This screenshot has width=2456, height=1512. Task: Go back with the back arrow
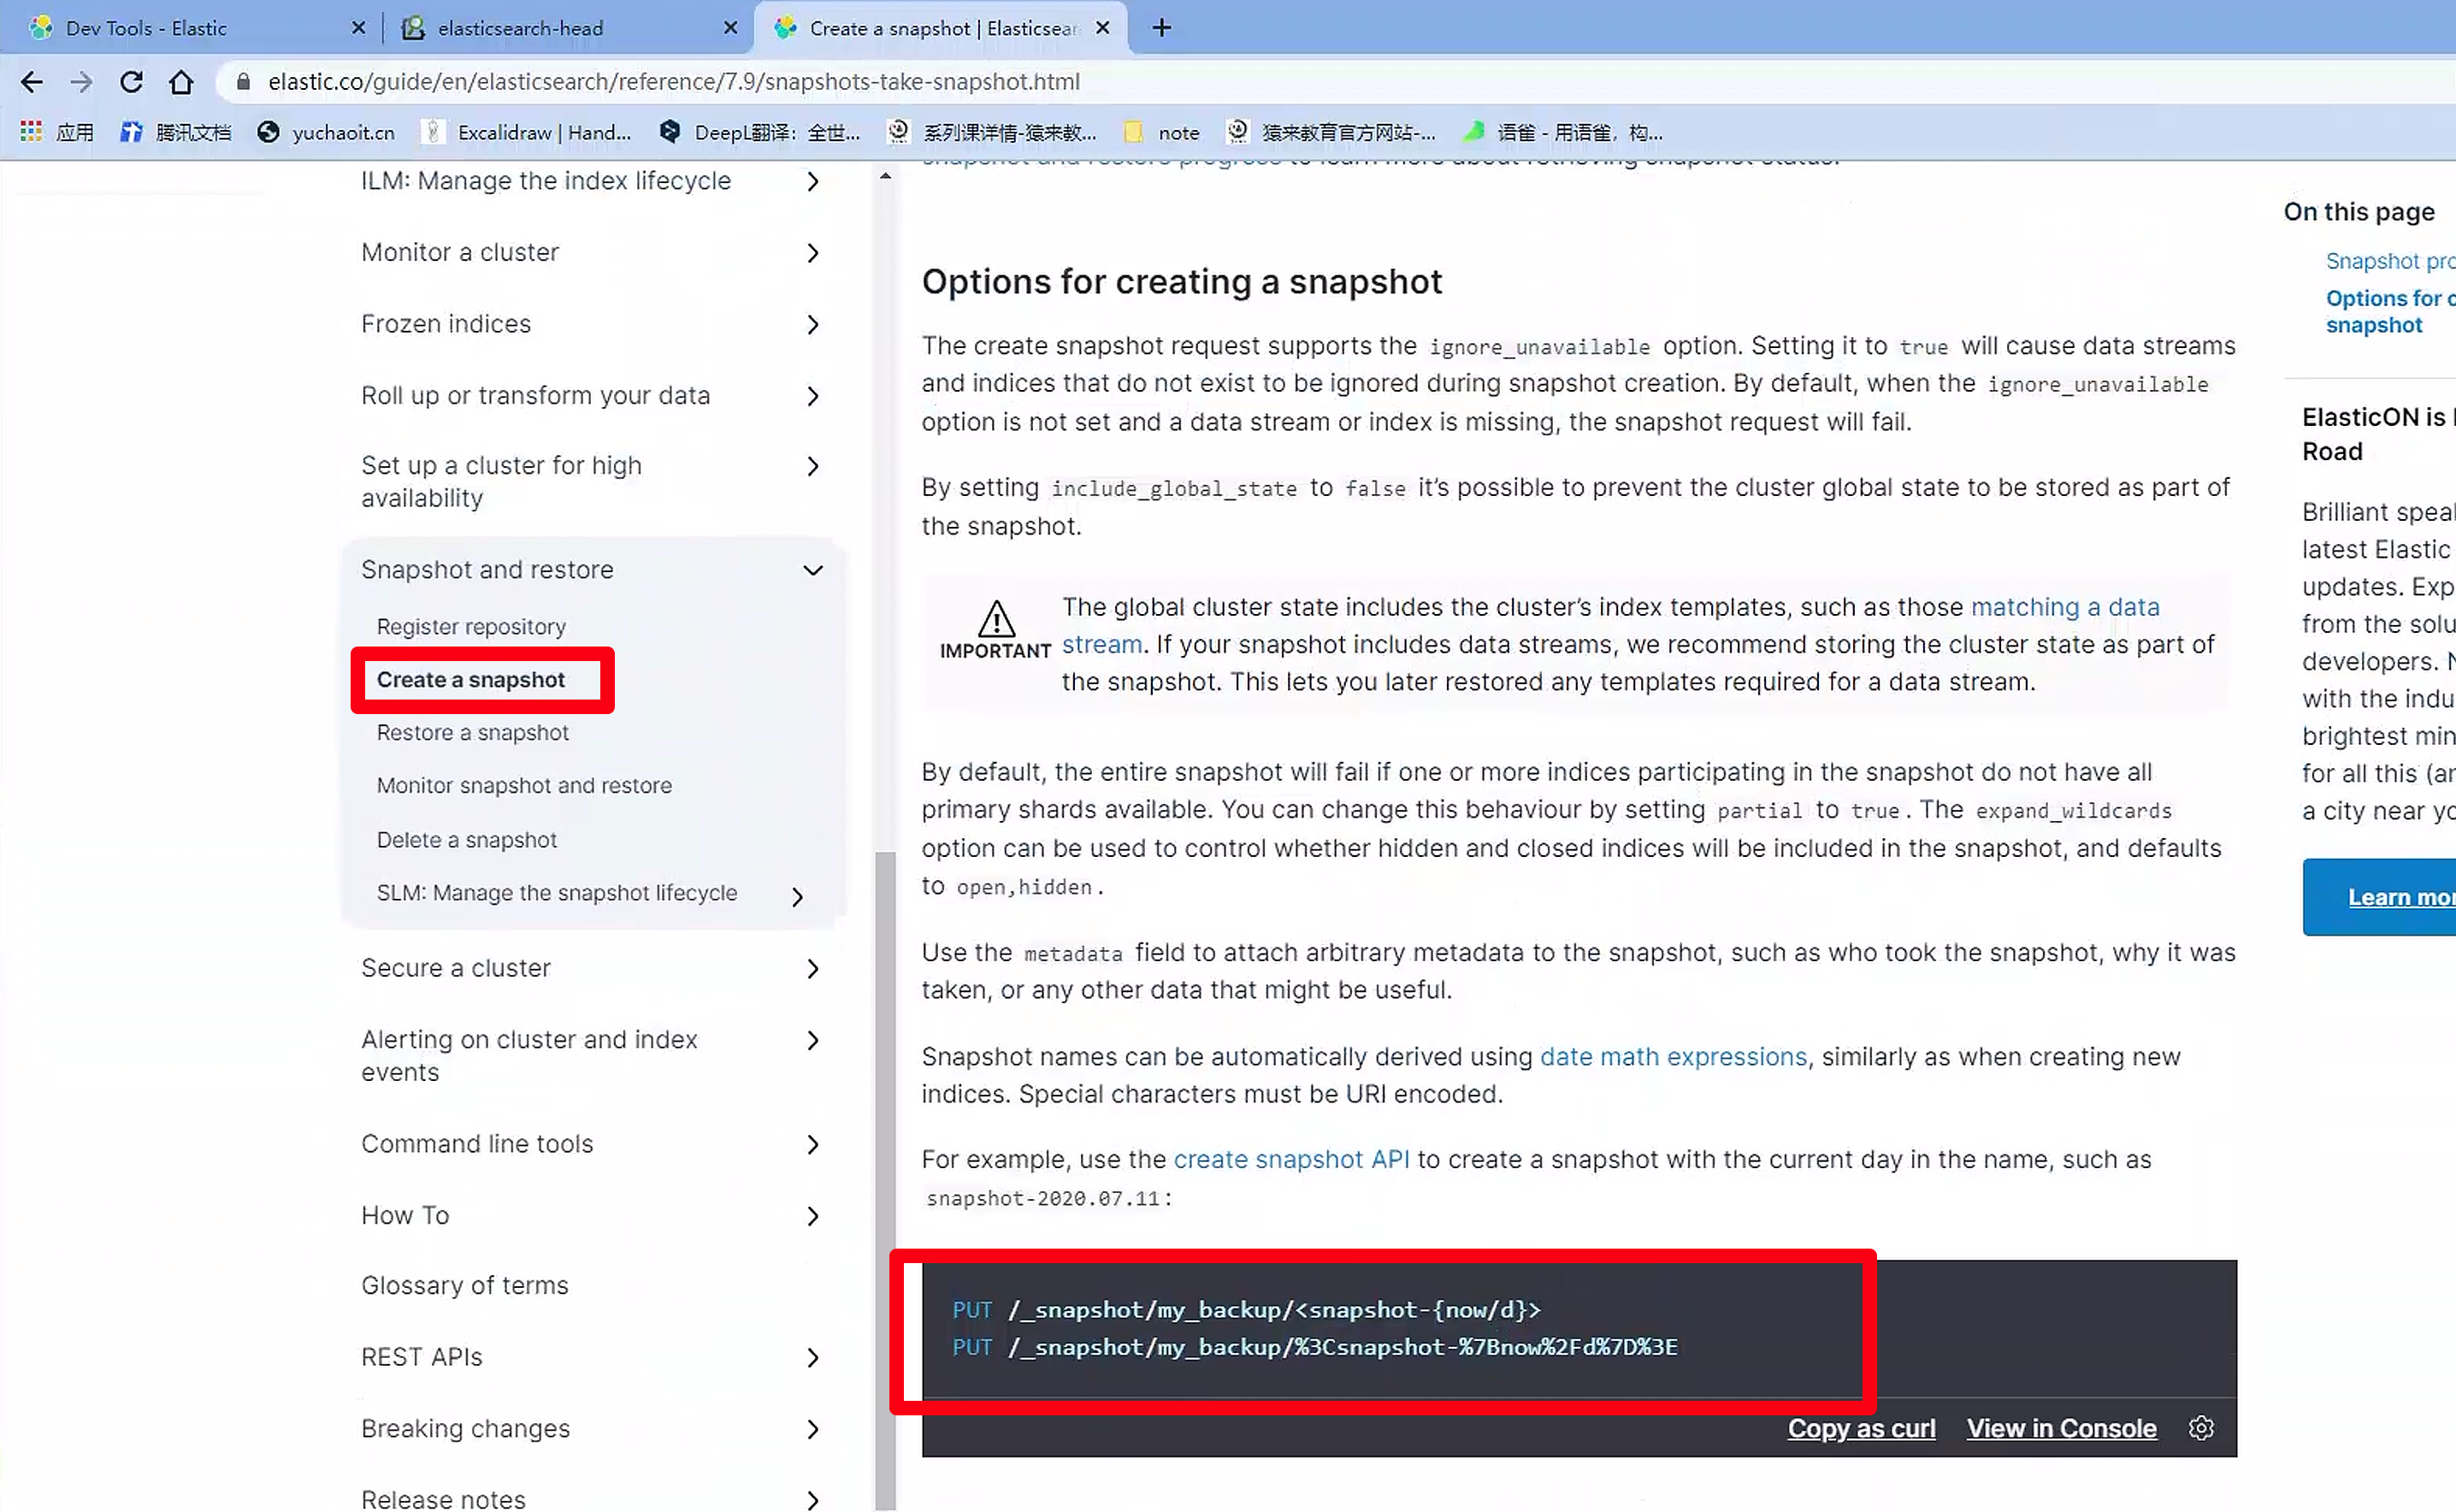coord(32,81)
